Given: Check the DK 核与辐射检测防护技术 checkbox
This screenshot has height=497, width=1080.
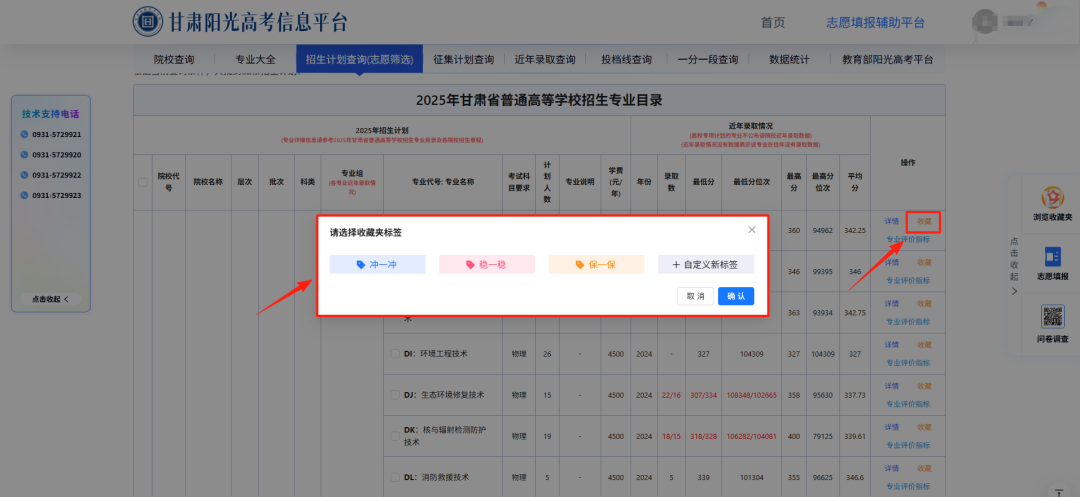Looking at the screenshot, I should [x=395, y=436].
